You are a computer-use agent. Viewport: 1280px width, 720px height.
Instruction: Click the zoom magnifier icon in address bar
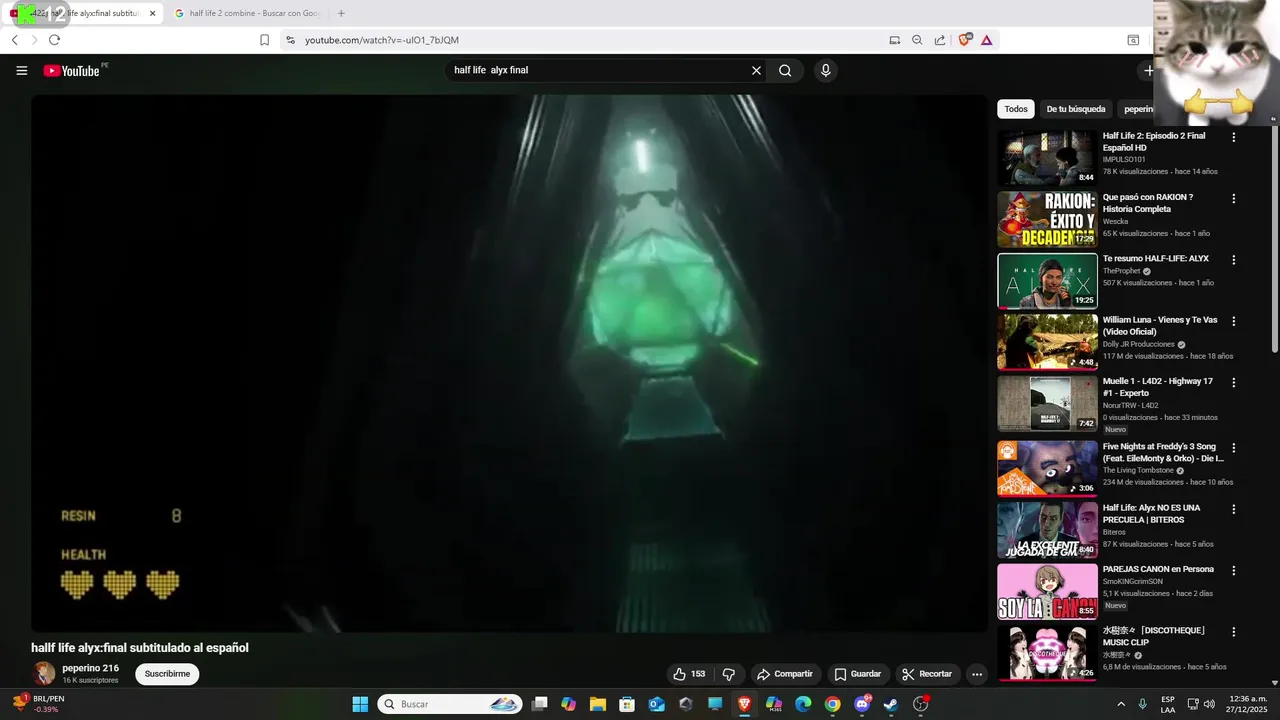(917, 40)
